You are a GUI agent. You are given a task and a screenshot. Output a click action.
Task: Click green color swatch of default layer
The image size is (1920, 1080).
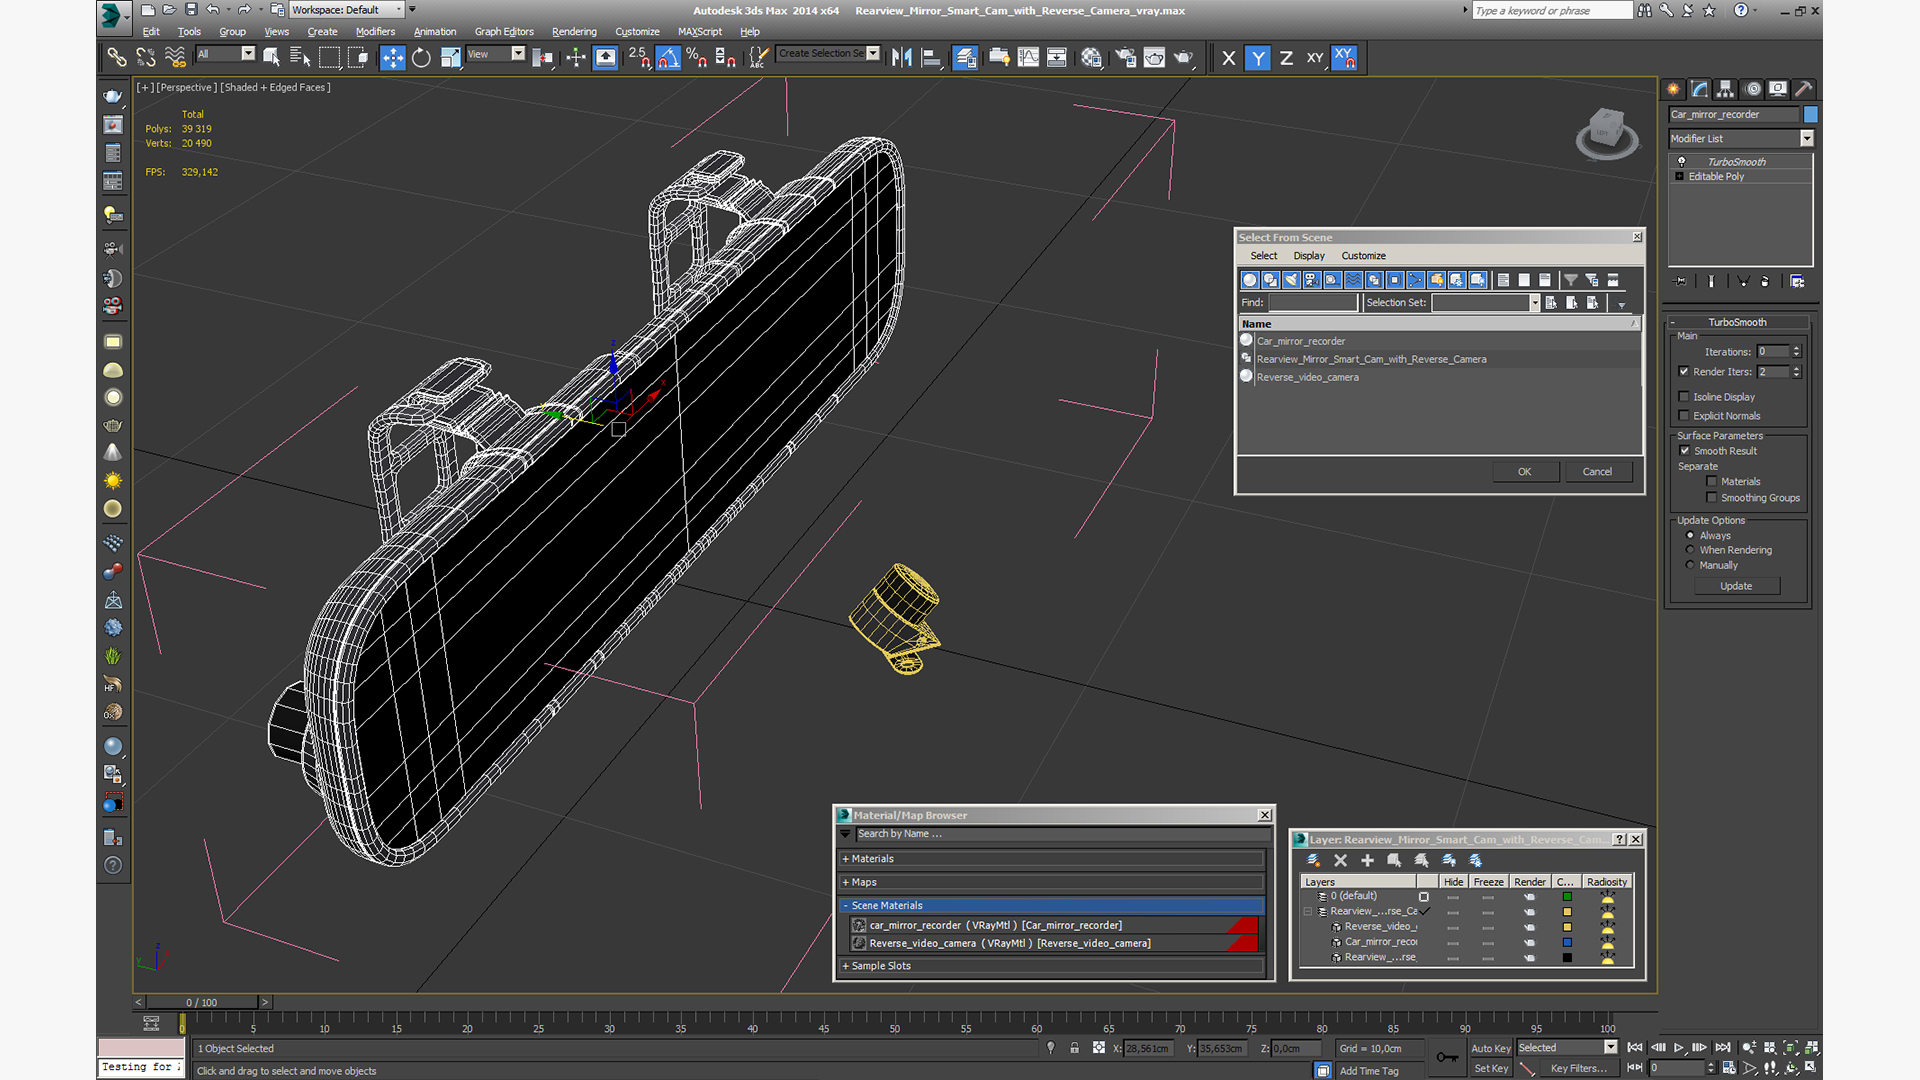pos(1567,896)
